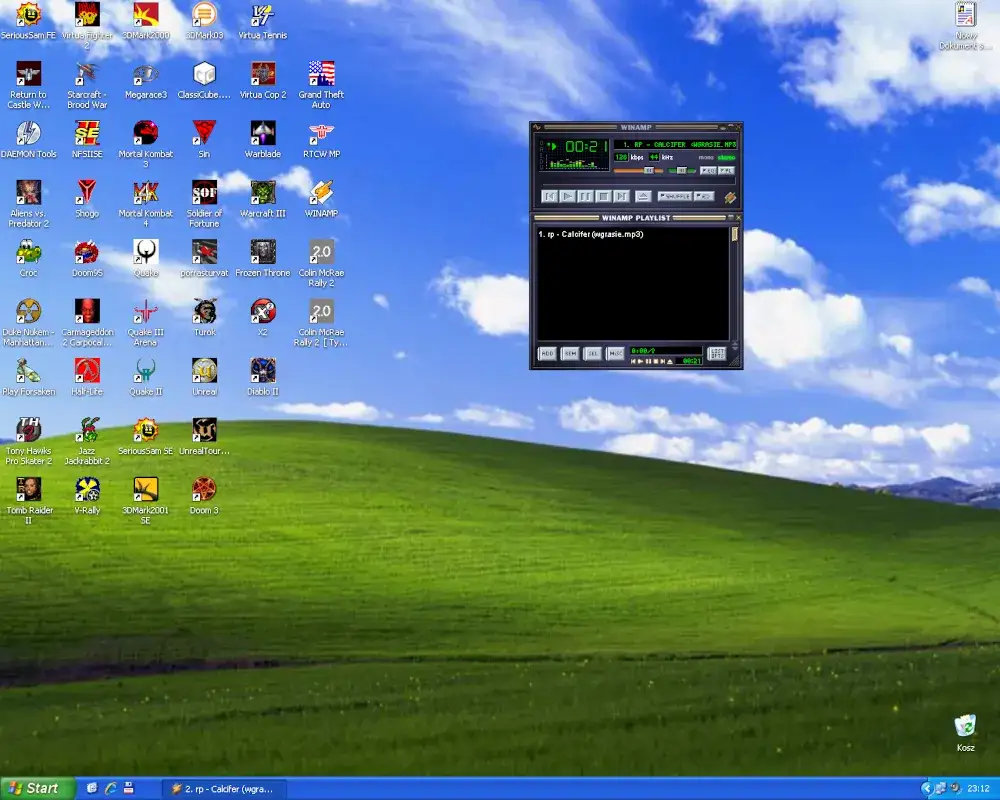Toggle the Winamp playlist (PL) window

pos(726,171)
